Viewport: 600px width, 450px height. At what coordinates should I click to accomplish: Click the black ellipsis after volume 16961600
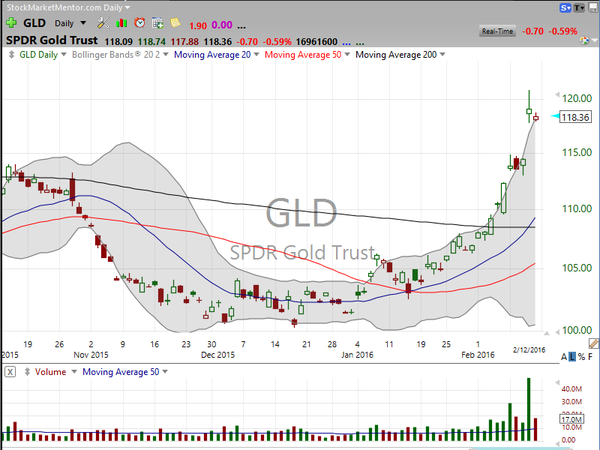360,43
